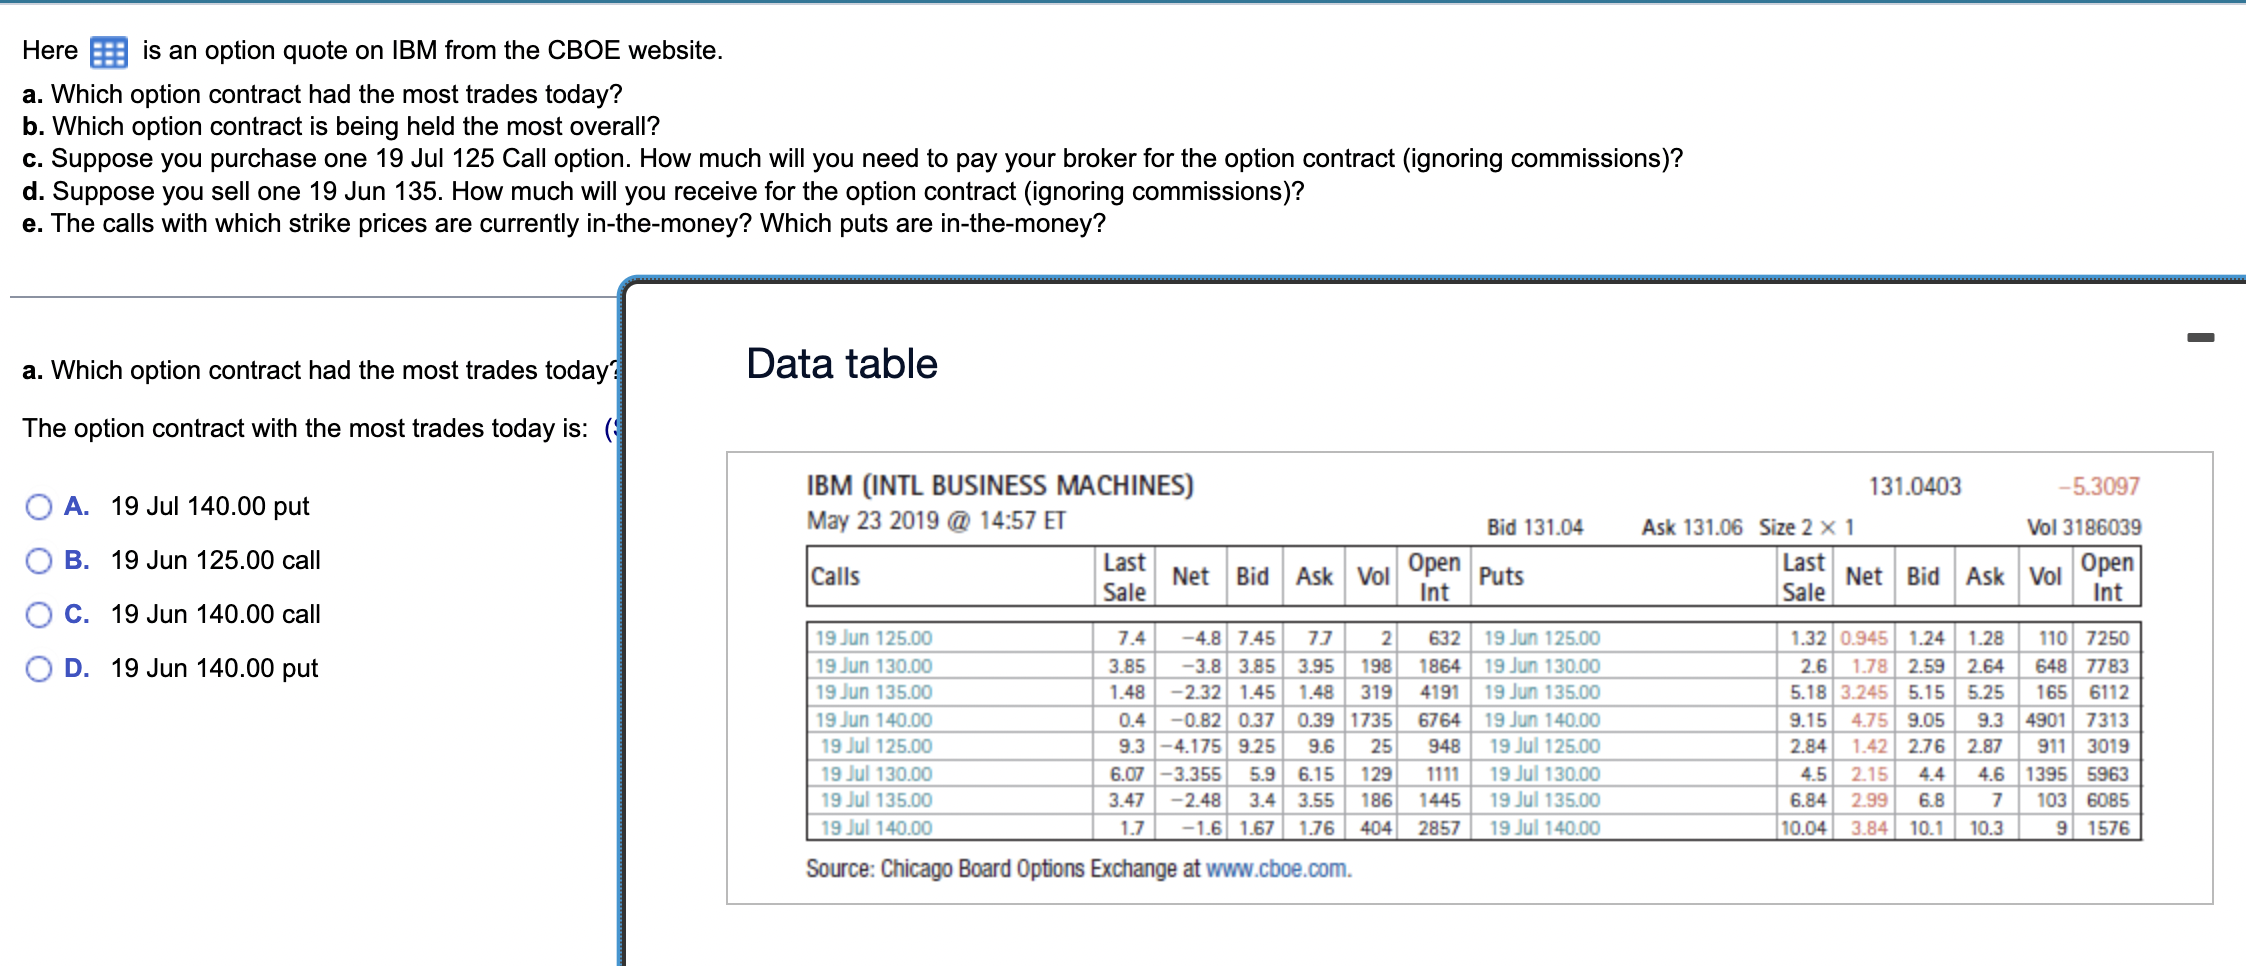Image resolution: width=2246 pixels, height=966 pixels.
Task: Select answer B, 19 Jun 125.00 call
Action: [39, 561]
